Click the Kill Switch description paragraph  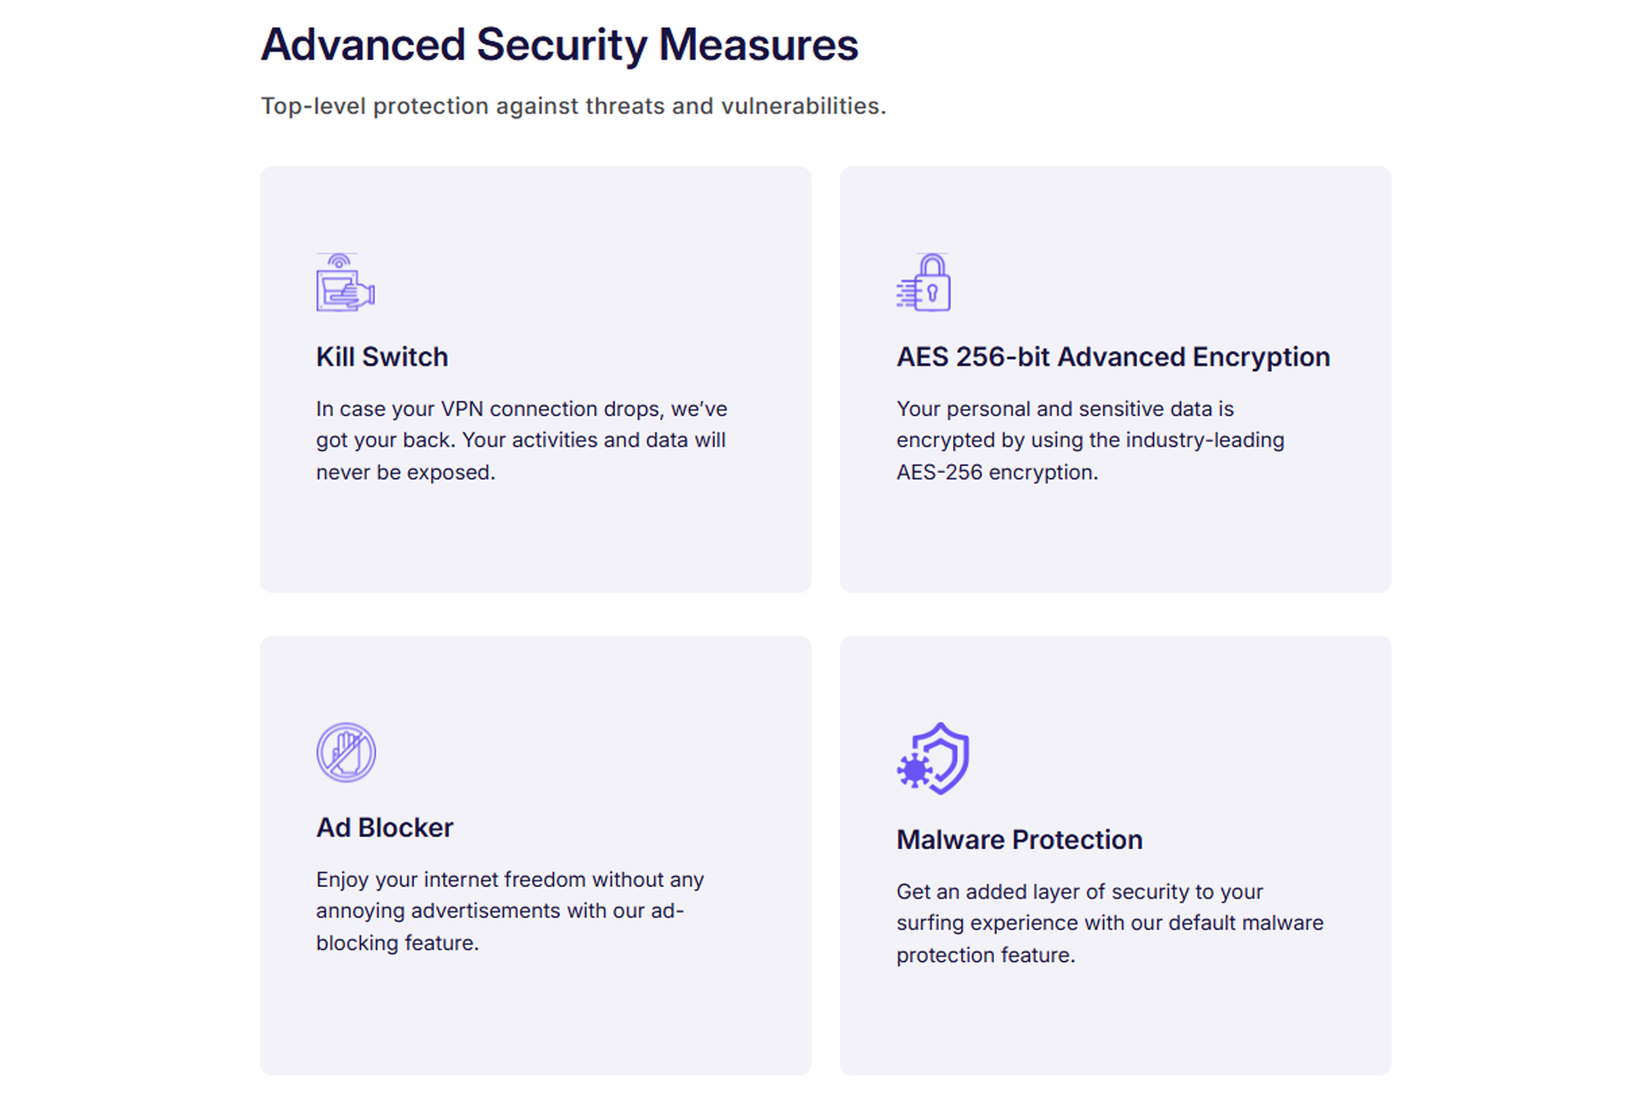tap(521, 440)
